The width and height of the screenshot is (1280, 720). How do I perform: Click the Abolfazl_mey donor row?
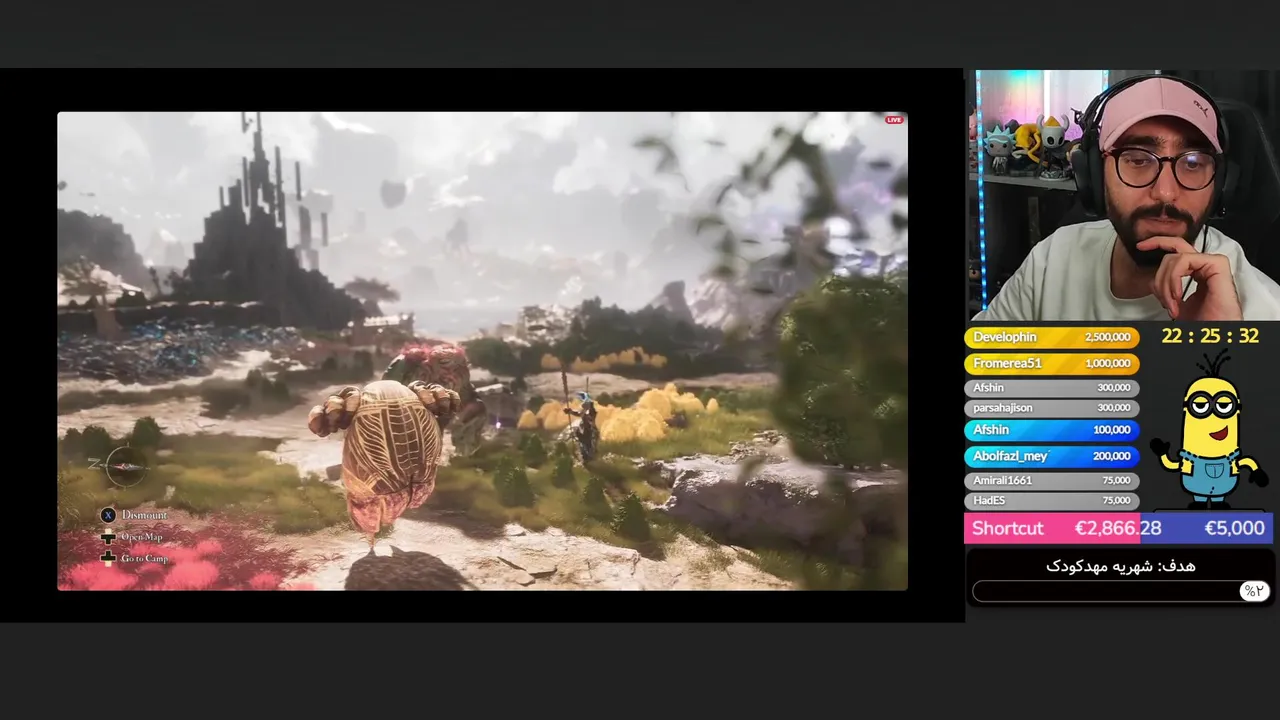coord(1051,455)
